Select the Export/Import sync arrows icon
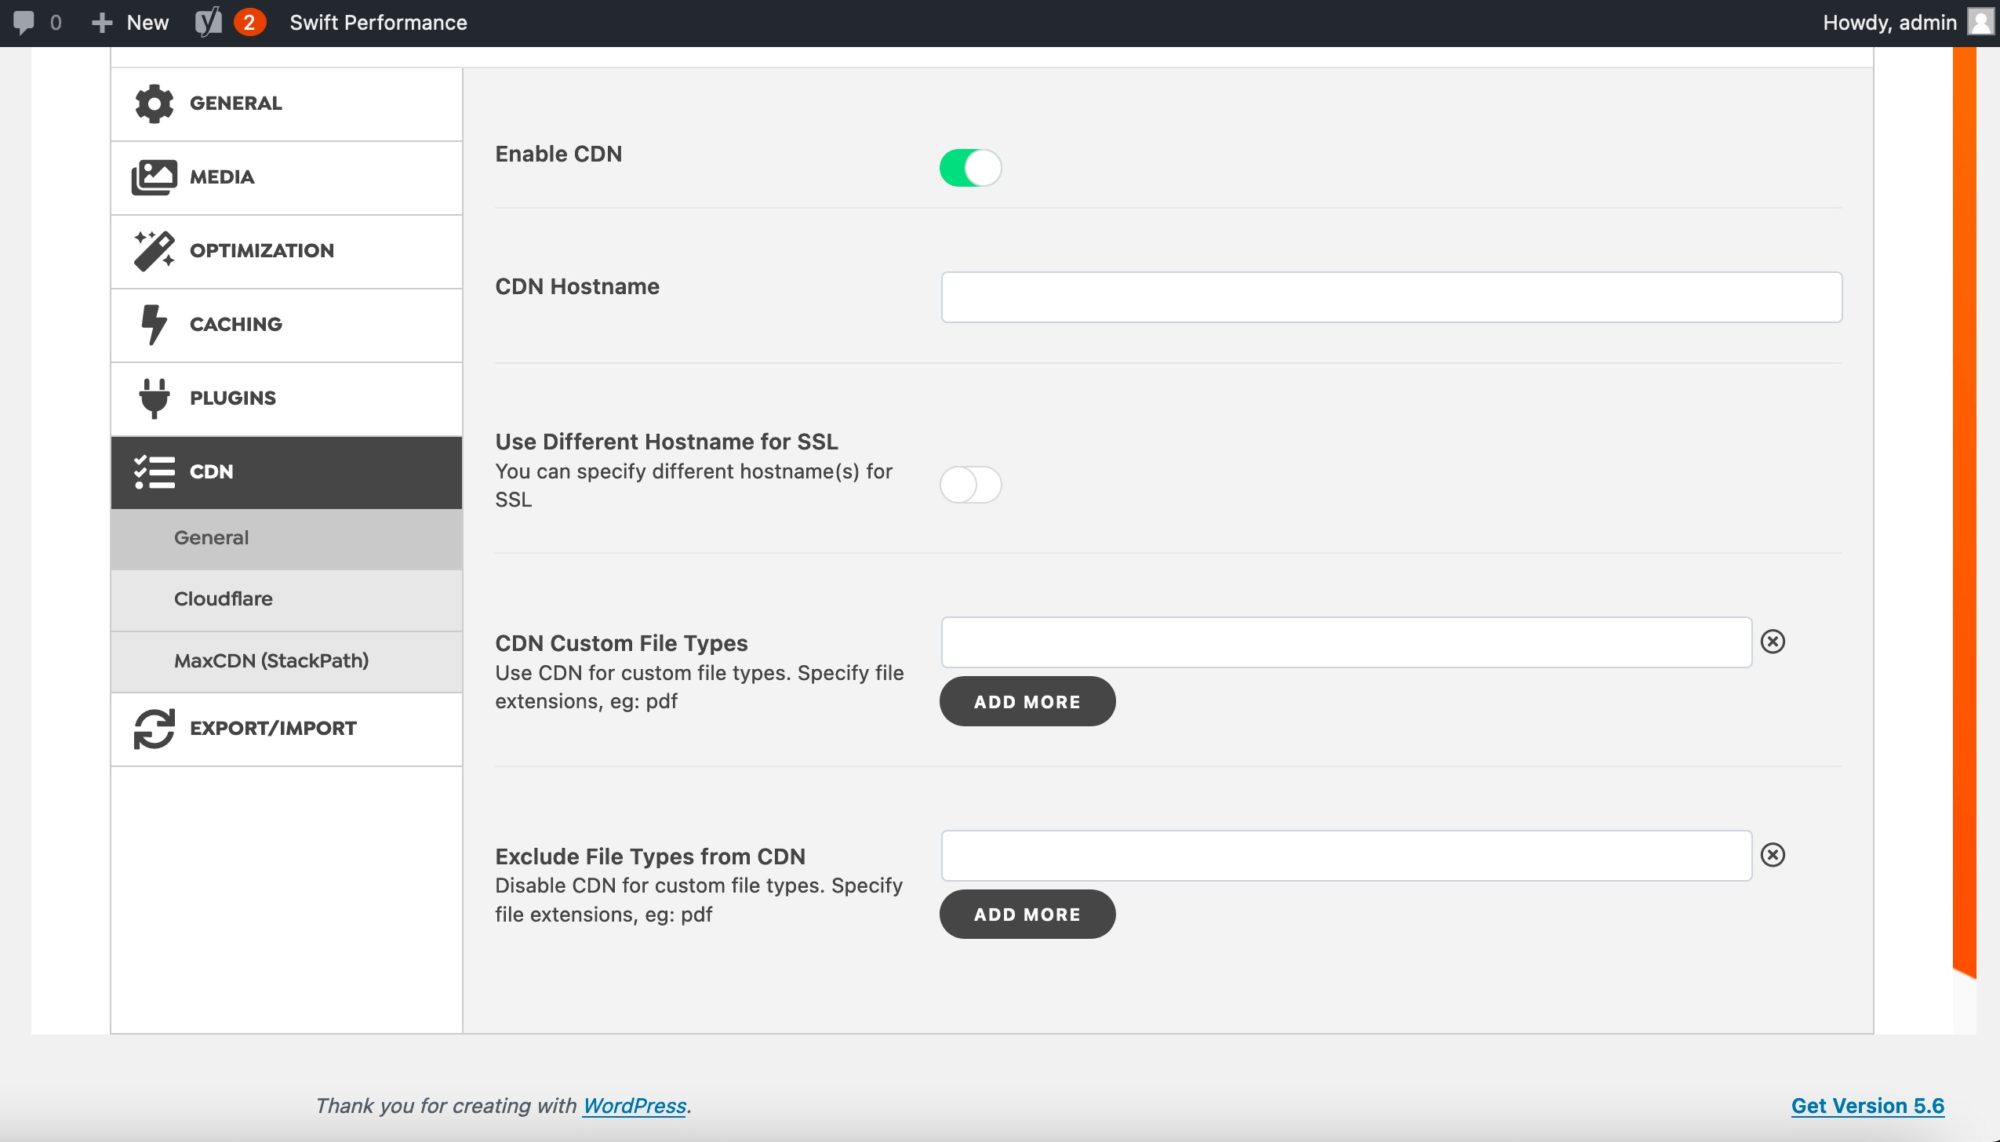Screen dimensions: 2000x1142 click(x=152, y=729)
